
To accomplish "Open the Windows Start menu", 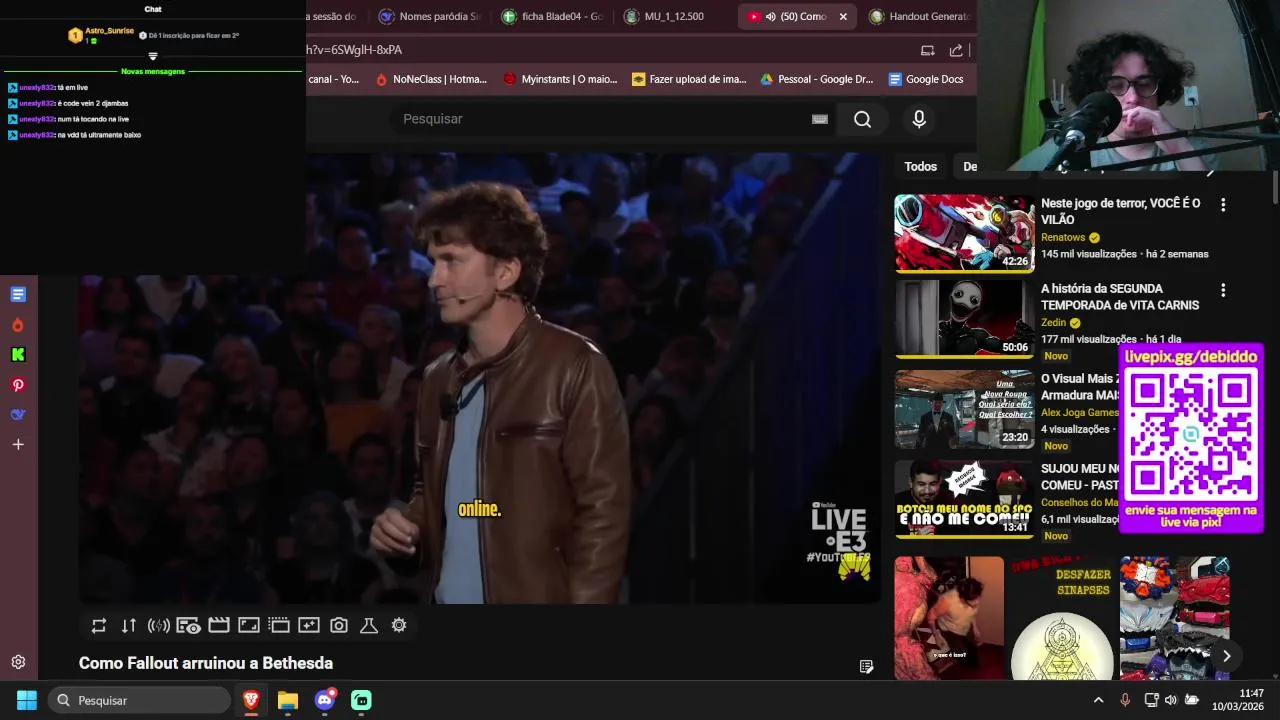I will pyautogui.click(x=27, y=700).
